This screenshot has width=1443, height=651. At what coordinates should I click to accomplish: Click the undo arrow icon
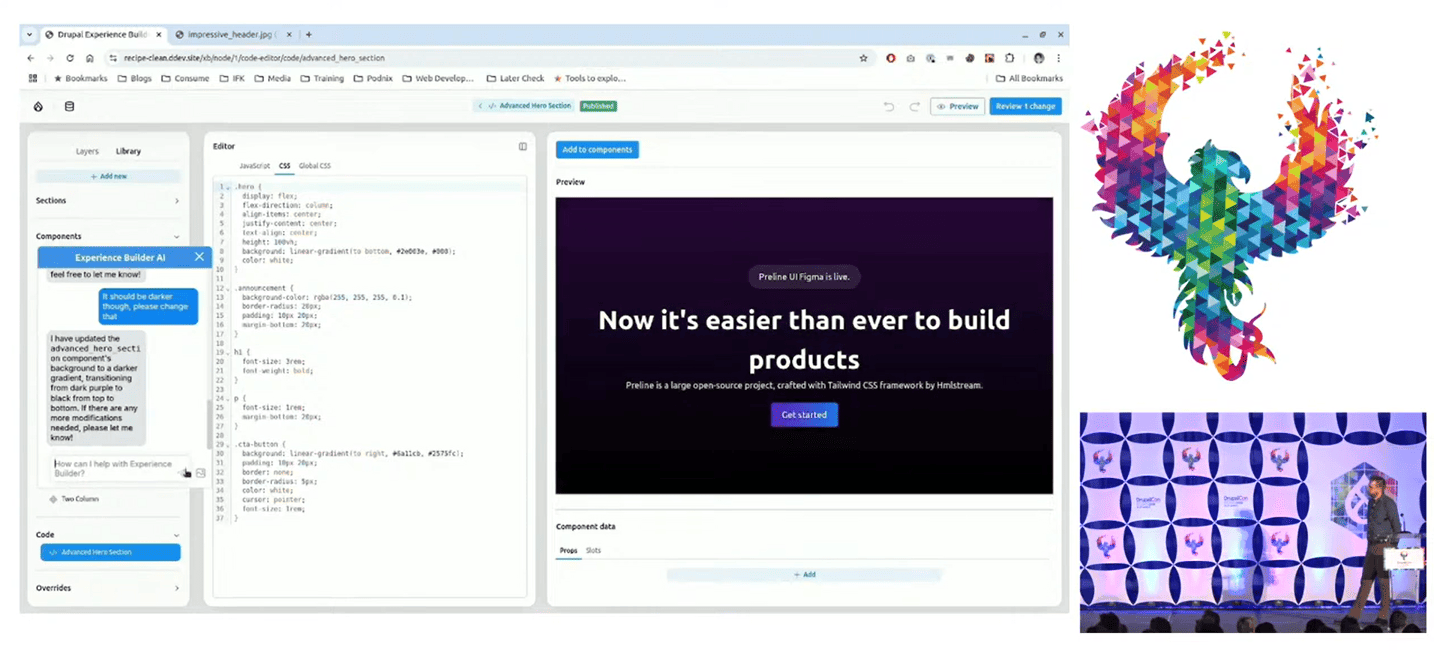(888, 106)
